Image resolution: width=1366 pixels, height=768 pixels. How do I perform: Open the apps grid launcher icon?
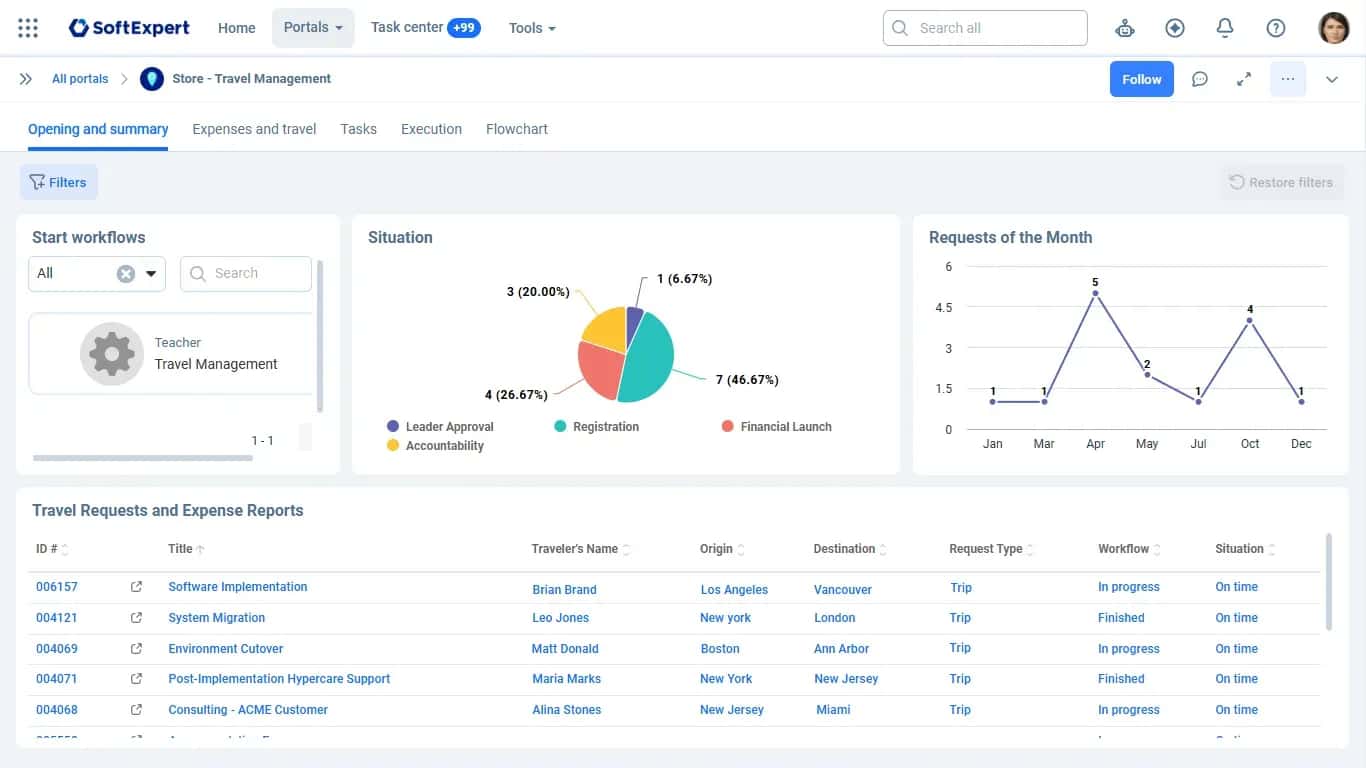28,28
